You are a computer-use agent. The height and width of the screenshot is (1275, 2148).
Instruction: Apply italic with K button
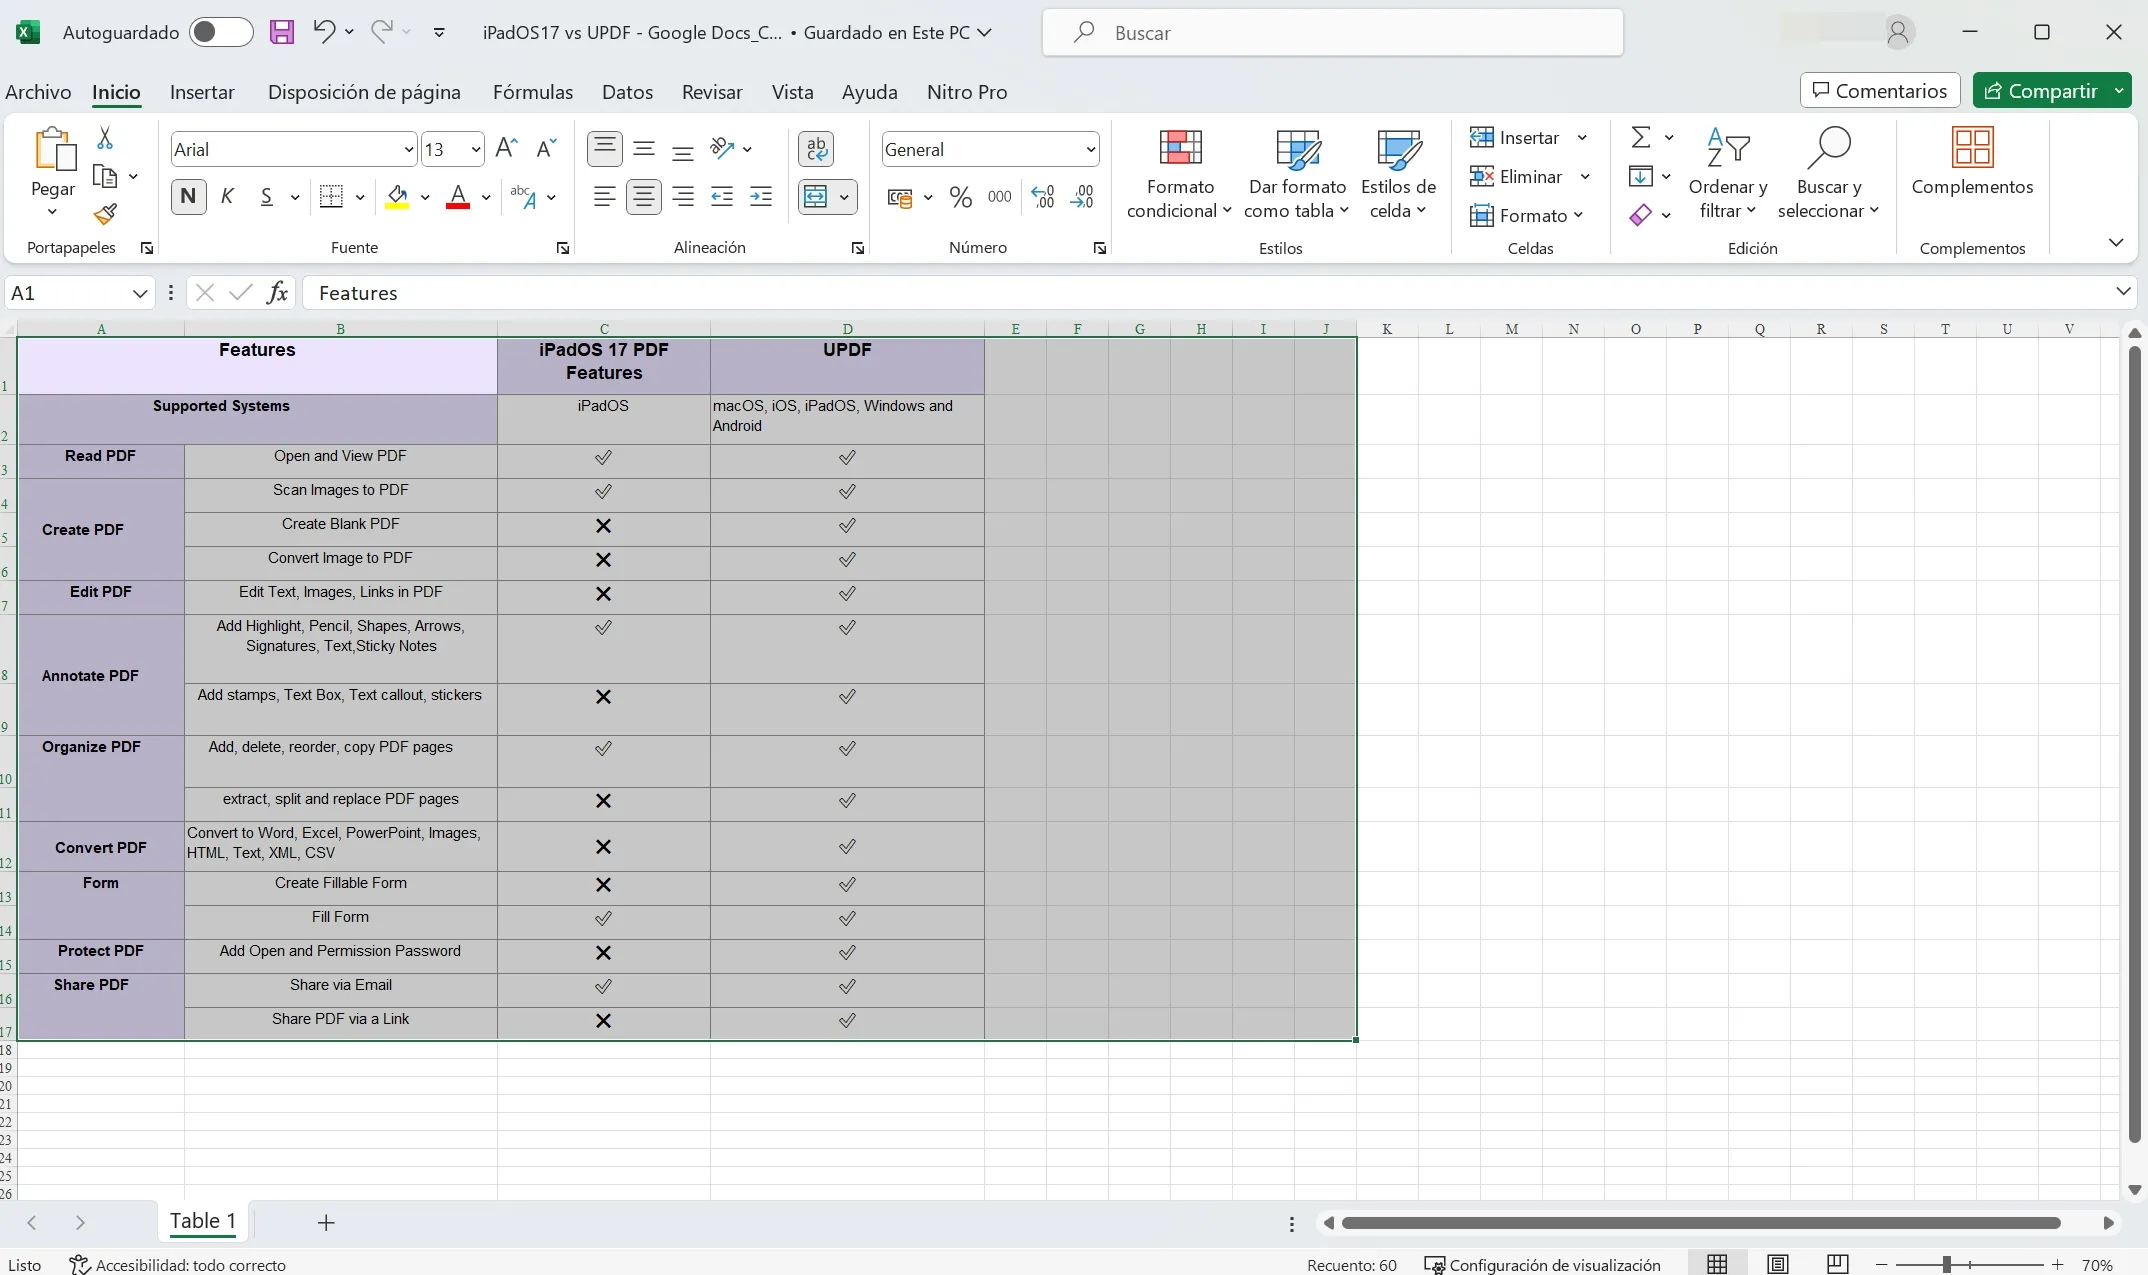[227, 197]
